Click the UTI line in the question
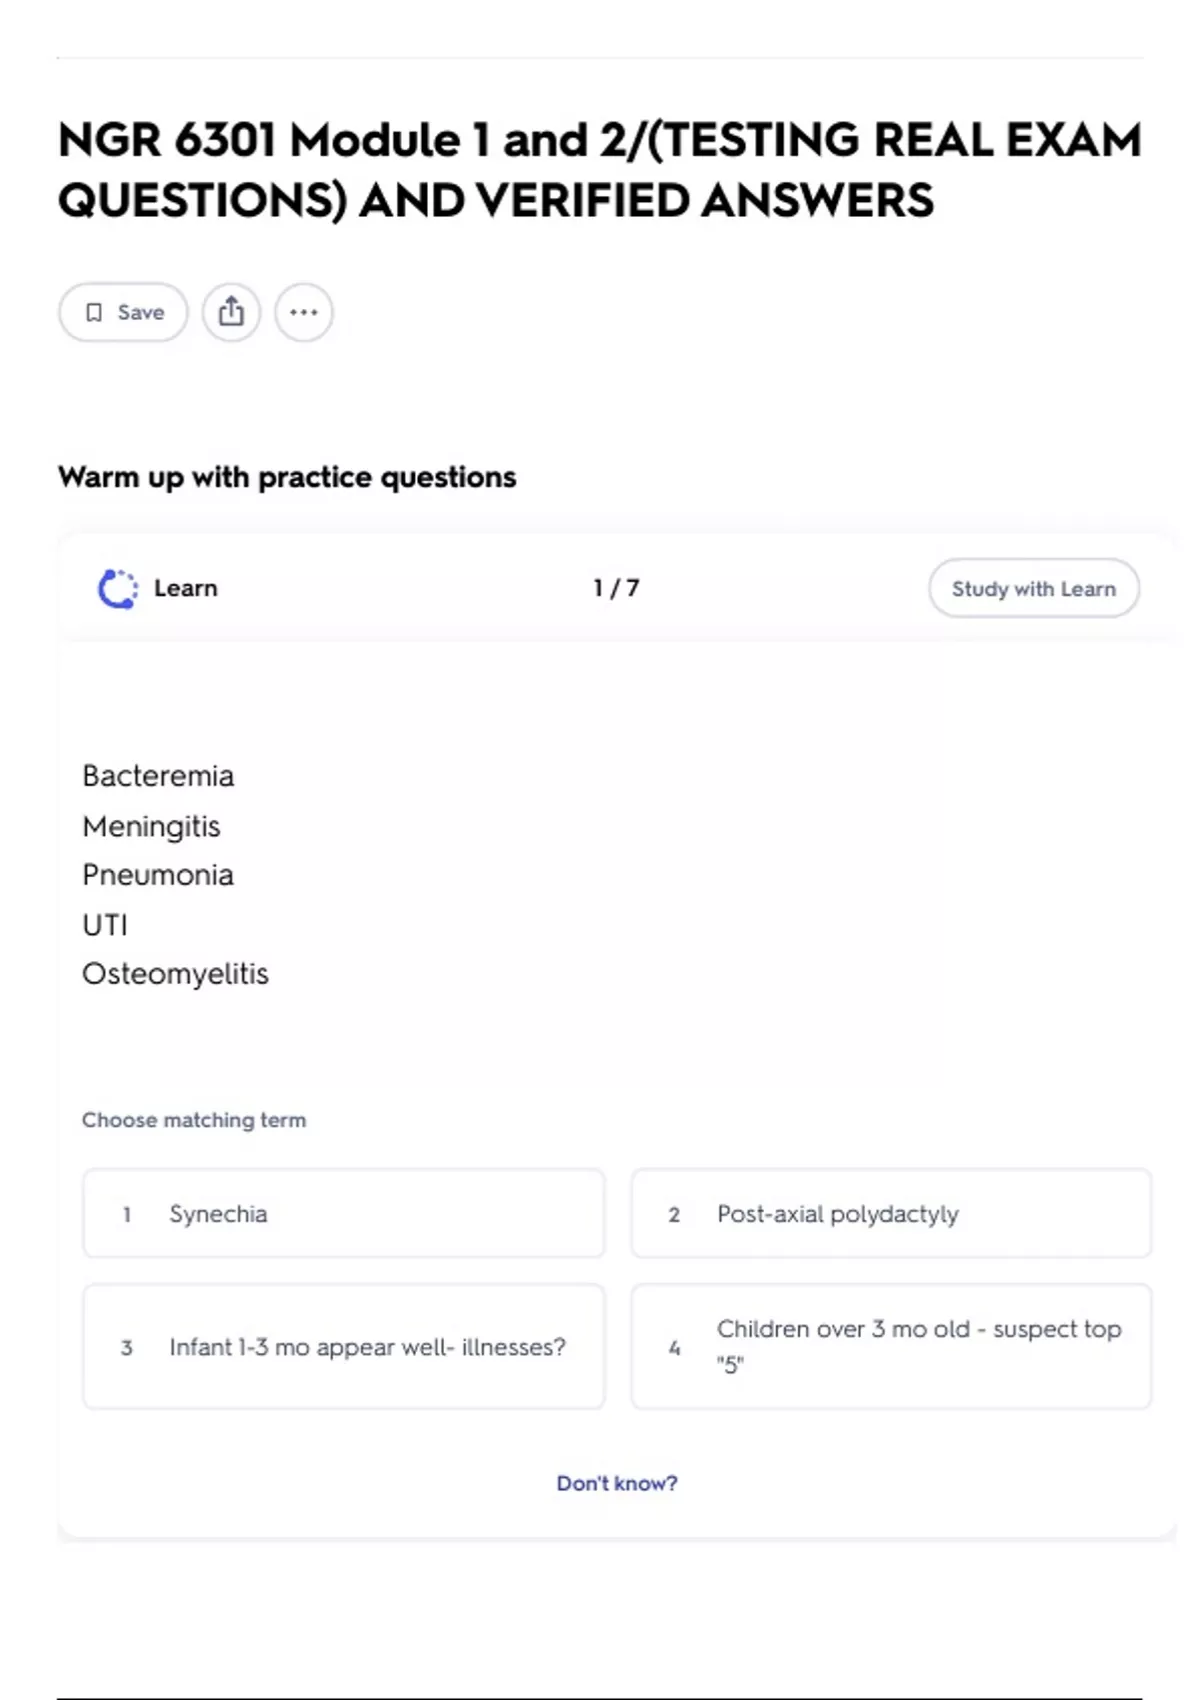Screen dimensions: 1200x1700 (105, 925)
